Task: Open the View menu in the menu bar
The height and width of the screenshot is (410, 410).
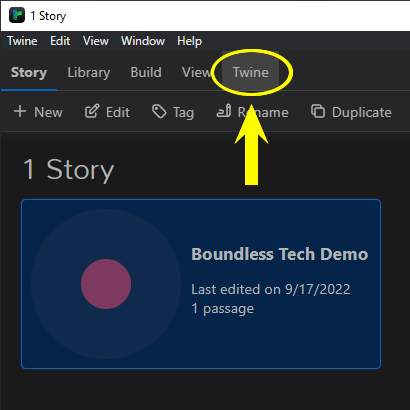Action: coord(96,41)
